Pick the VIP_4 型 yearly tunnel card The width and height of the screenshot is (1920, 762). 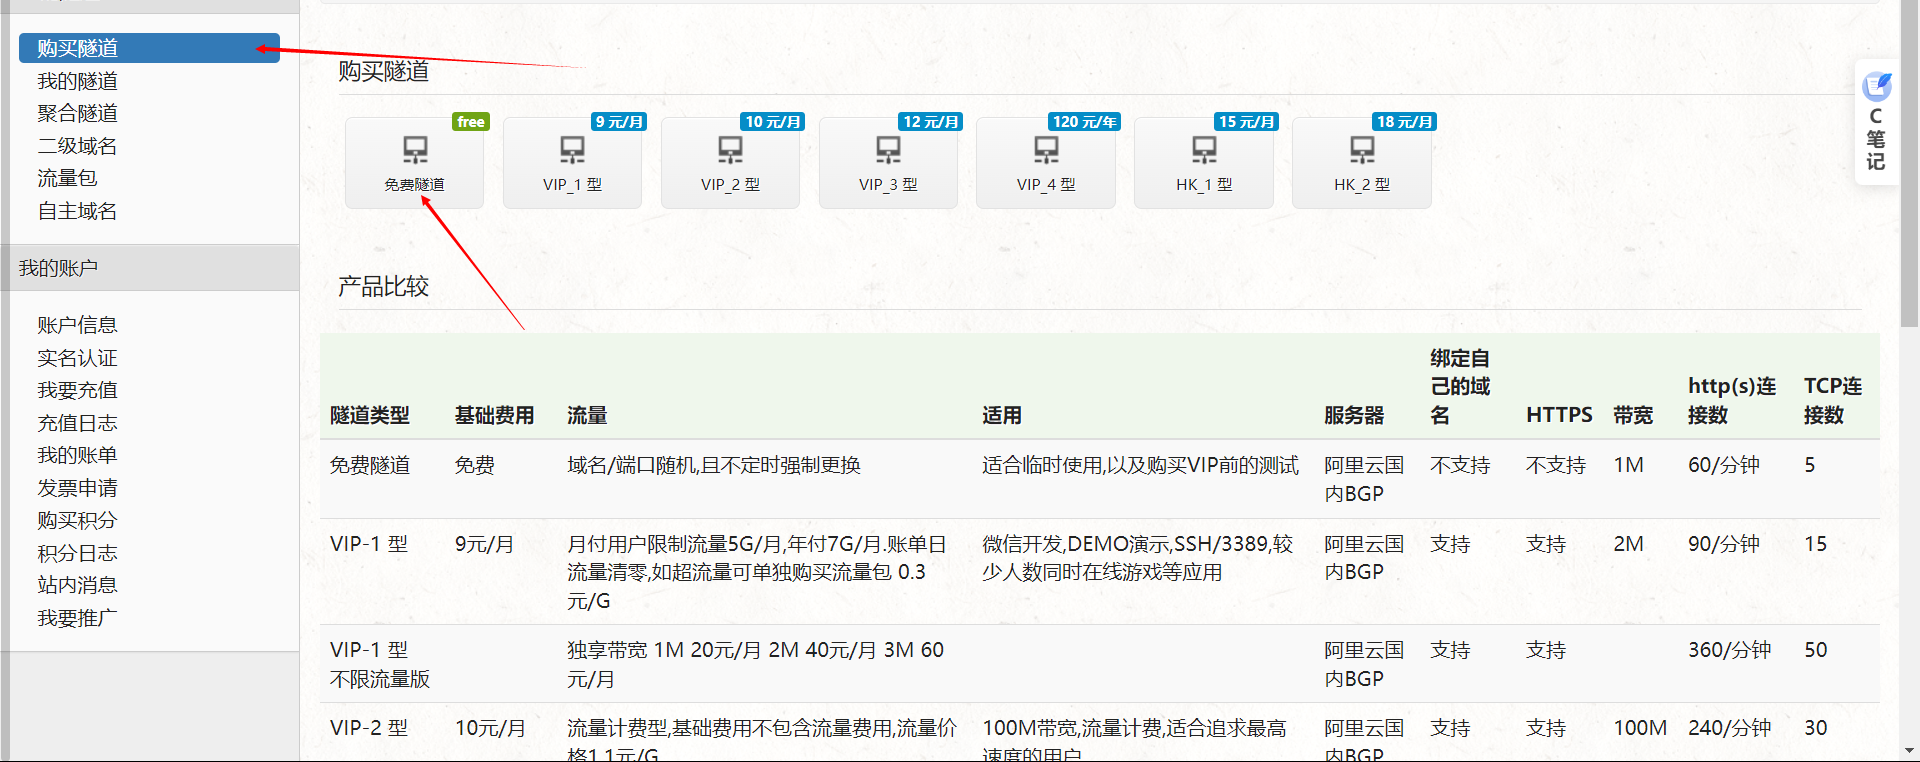(1046, 162)
